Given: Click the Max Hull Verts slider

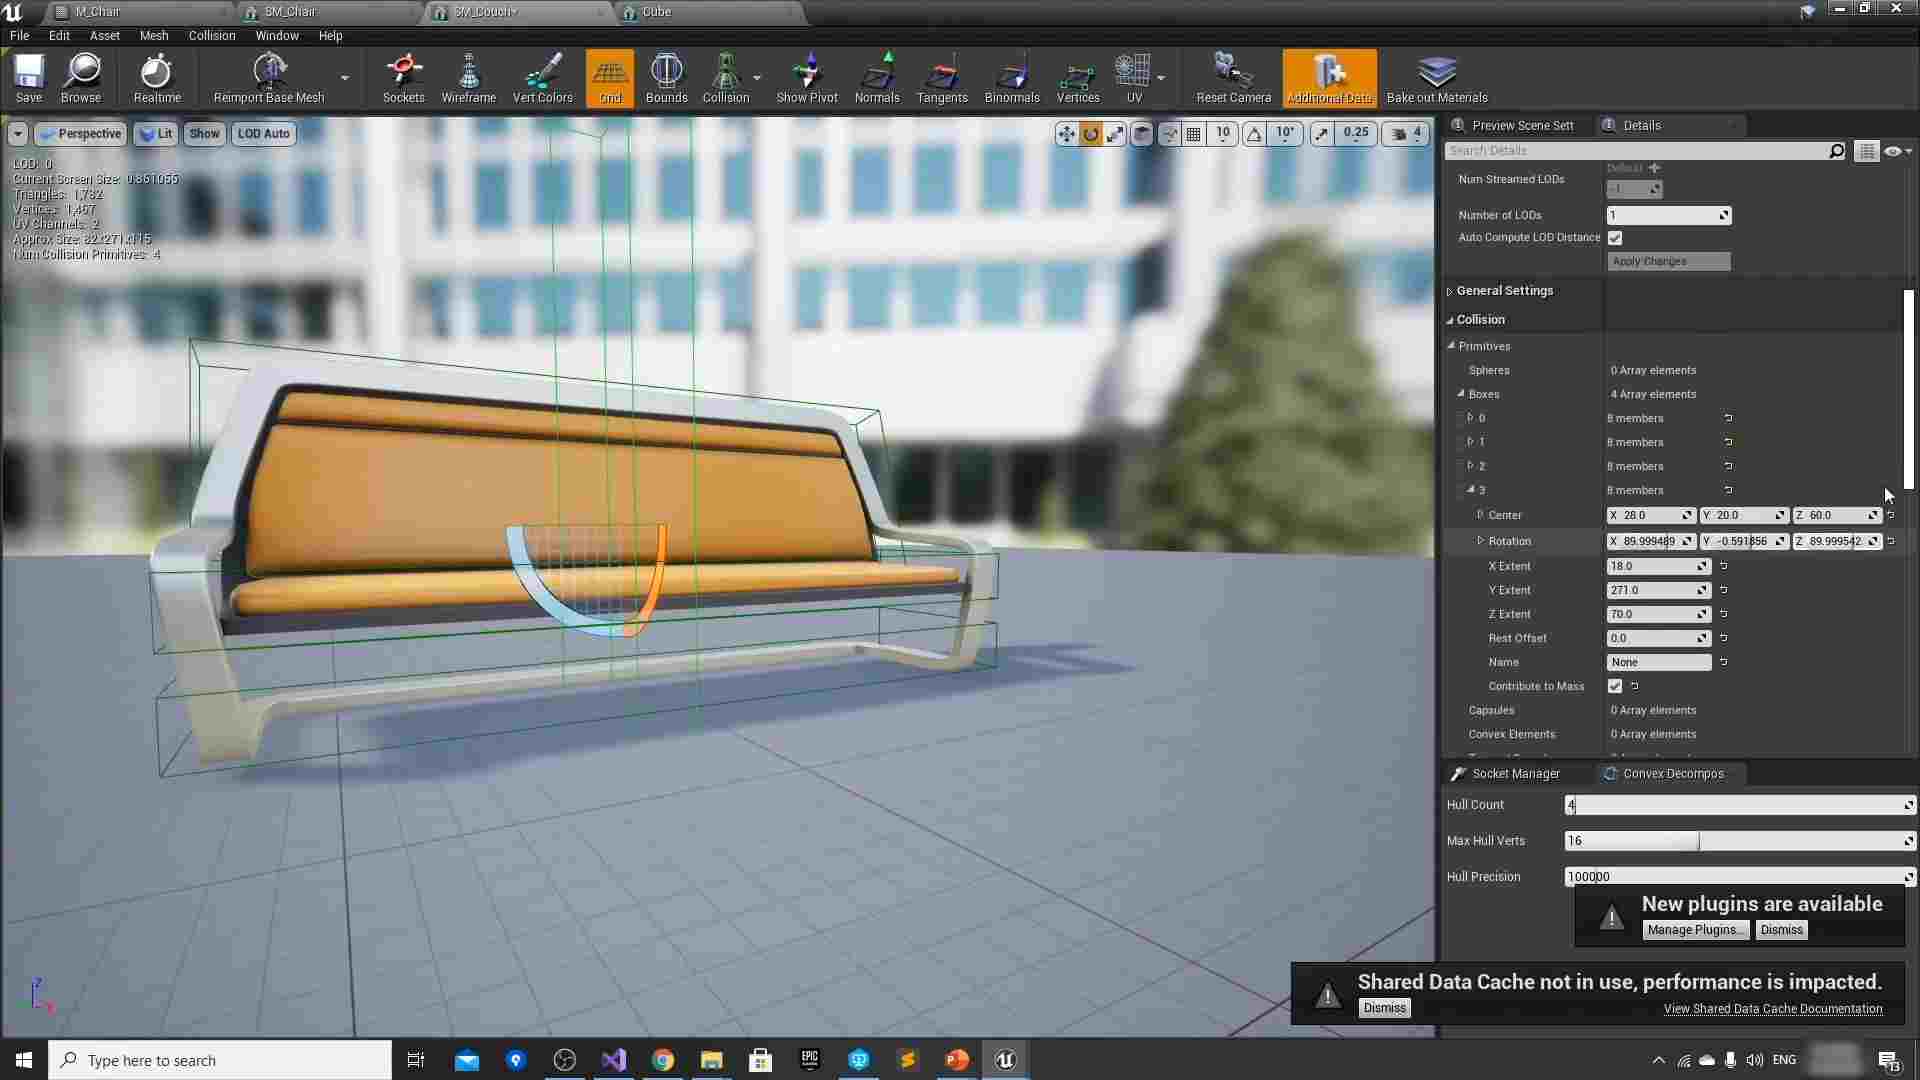Looking at the screenshot, I should (x=1737, y=841).
